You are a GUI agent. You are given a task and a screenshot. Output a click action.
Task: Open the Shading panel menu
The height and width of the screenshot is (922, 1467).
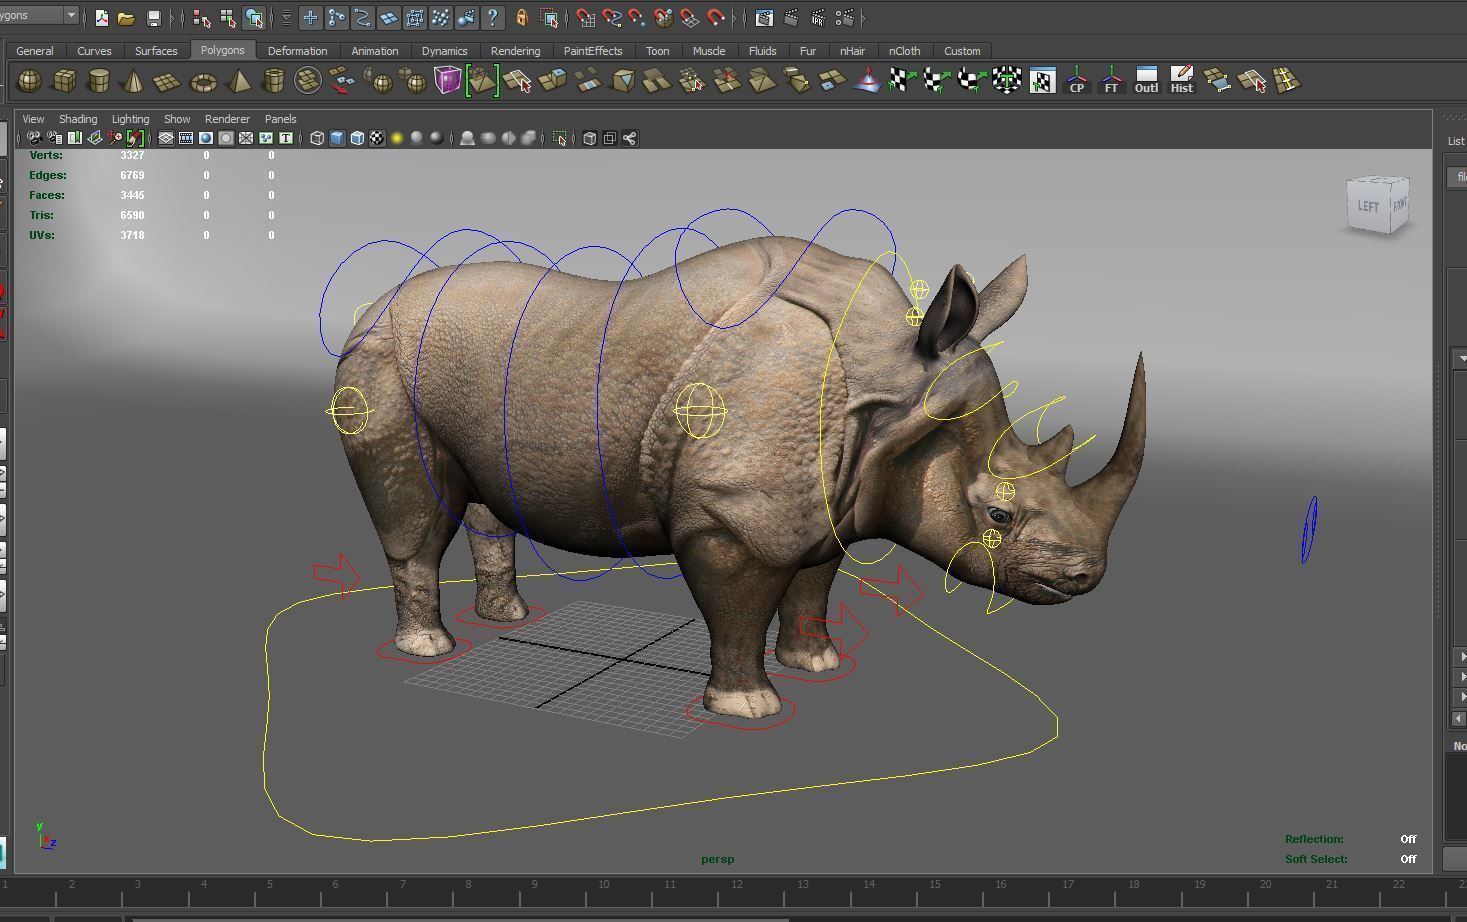78,119
